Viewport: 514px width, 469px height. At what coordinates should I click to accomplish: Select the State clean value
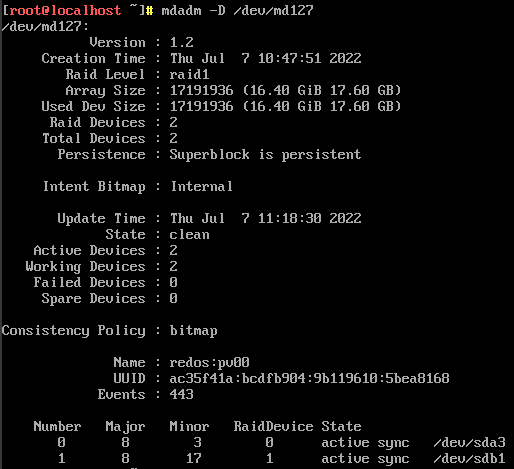click(189, 234)
